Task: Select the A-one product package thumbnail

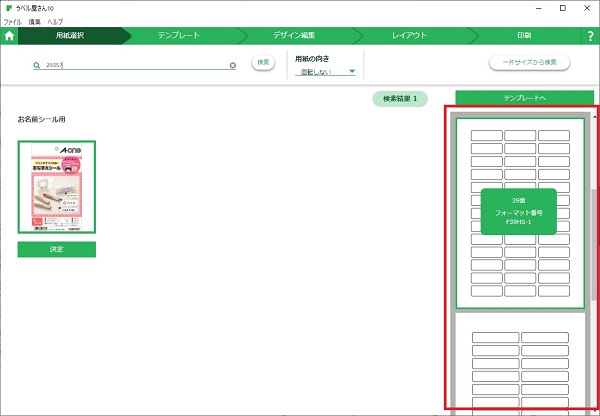Action: pyautogui.click(x=57, y=187)
